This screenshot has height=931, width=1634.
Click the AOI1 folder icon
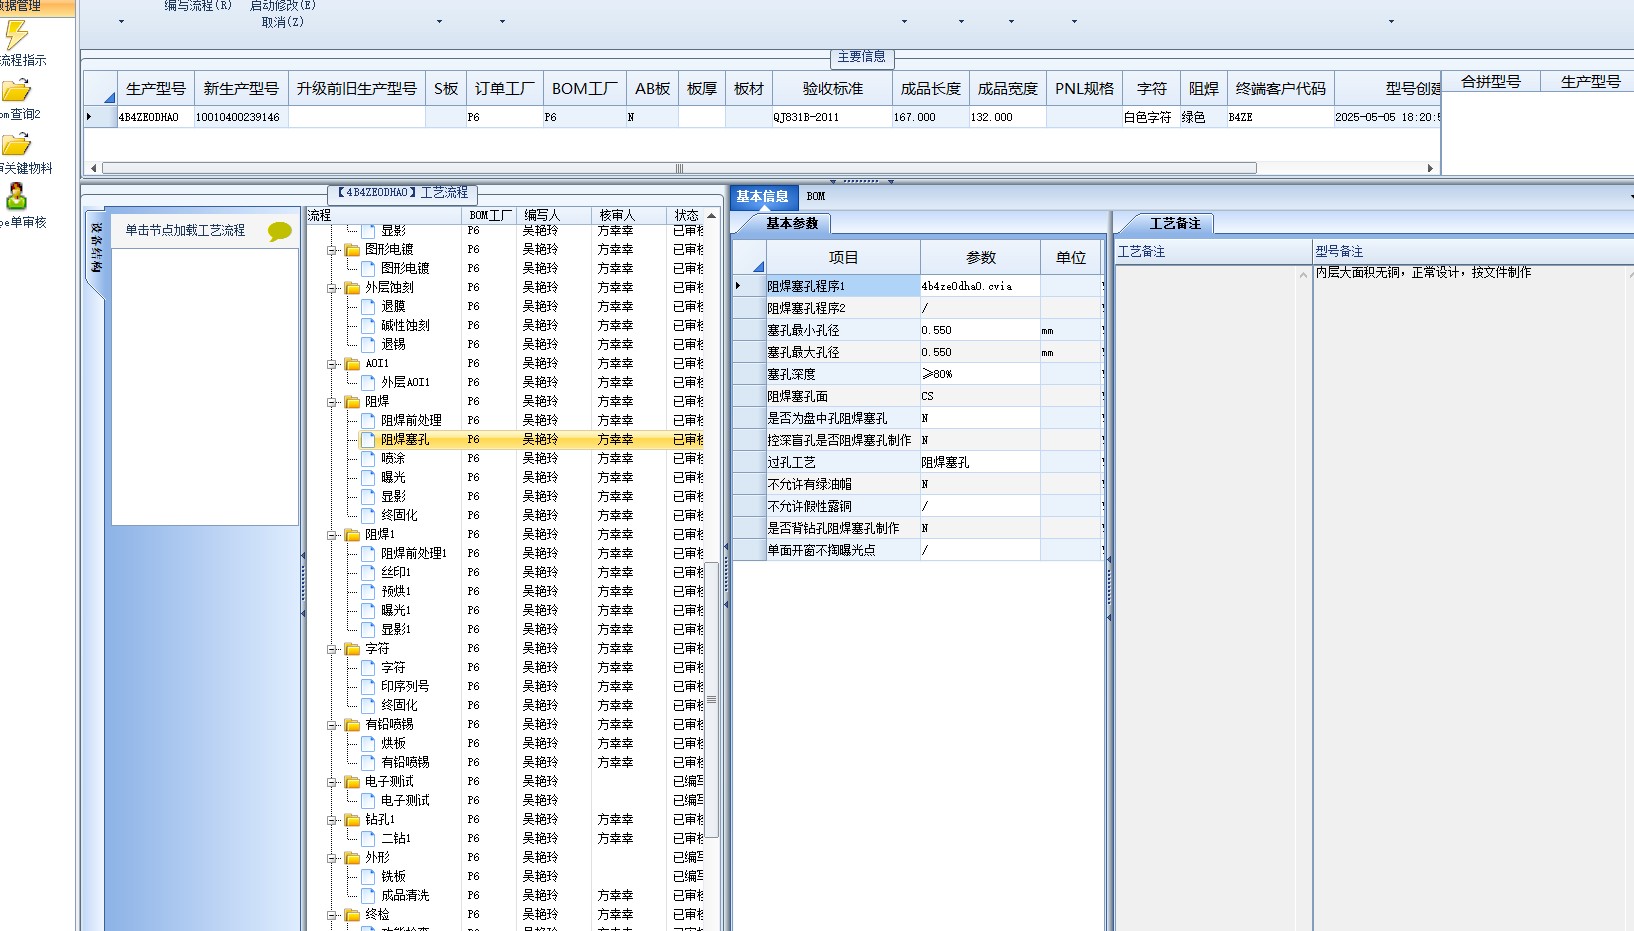coord(352,364)
